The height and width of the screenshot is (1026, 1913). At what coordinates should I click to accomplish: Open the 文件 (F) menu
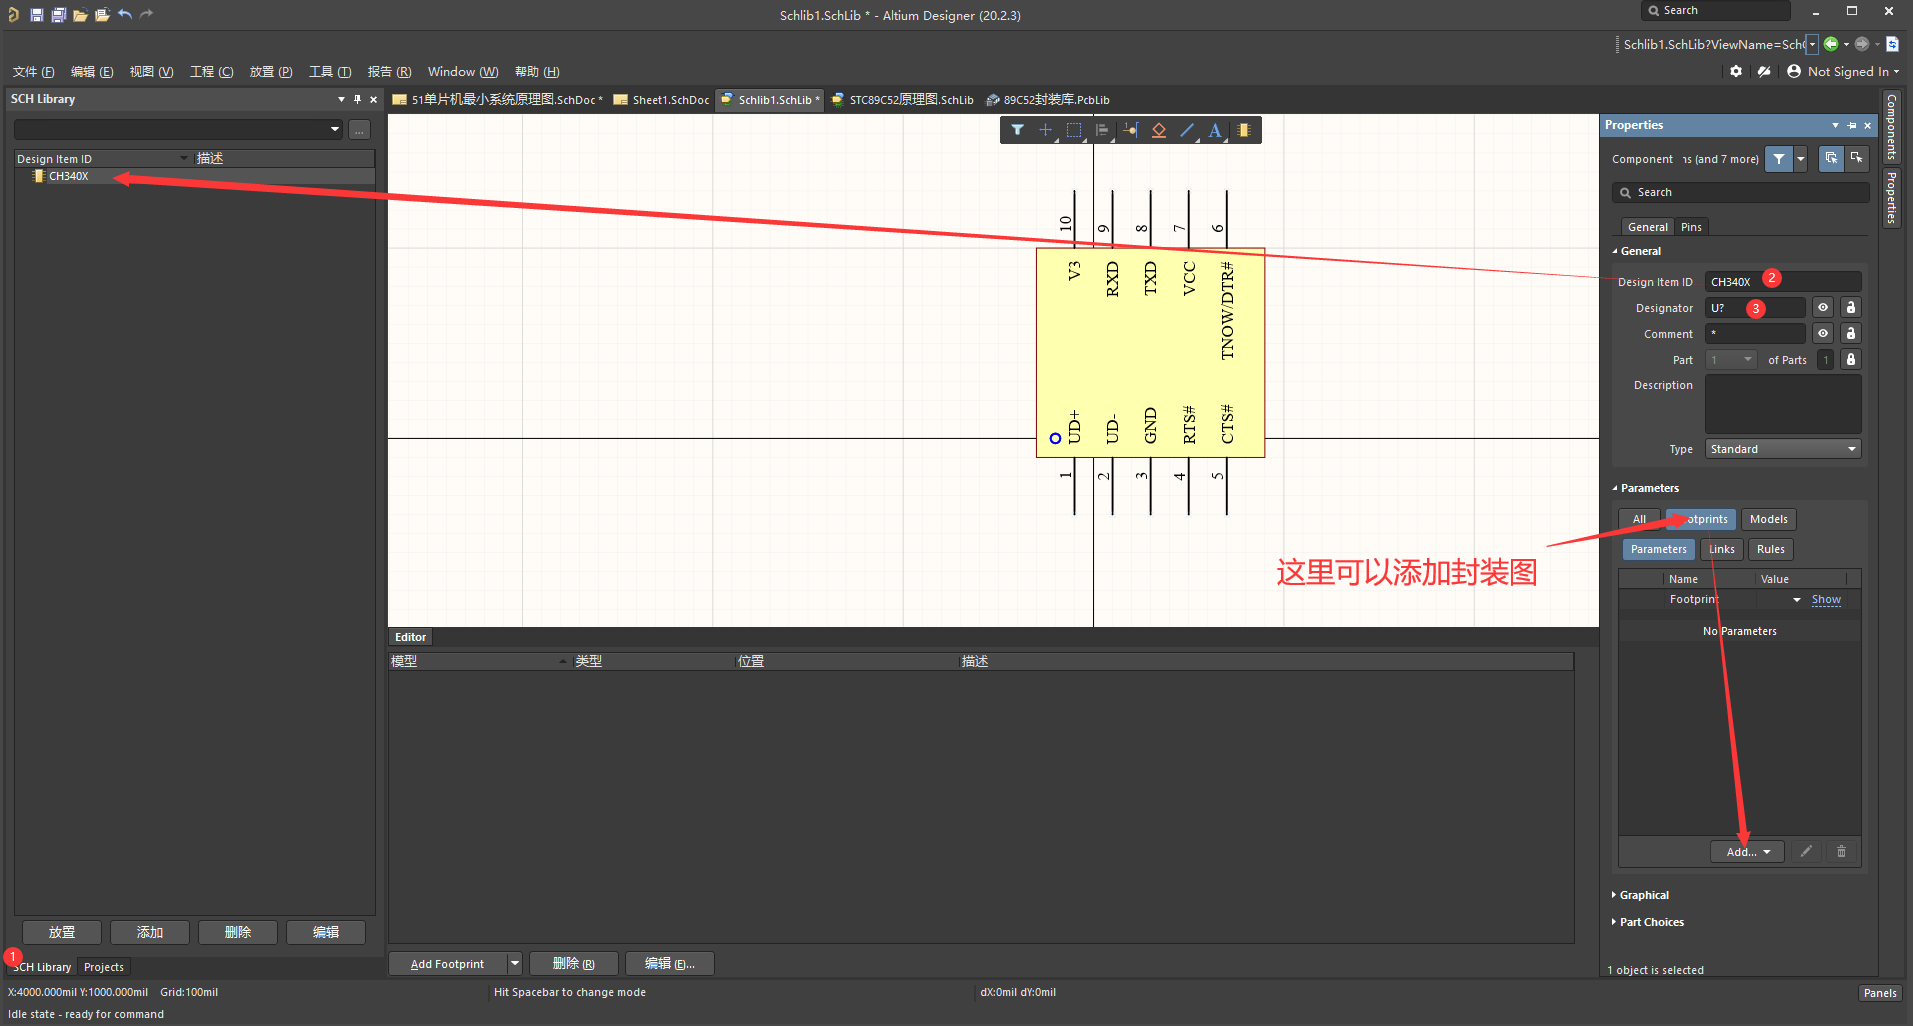click(x=33, y=72)
